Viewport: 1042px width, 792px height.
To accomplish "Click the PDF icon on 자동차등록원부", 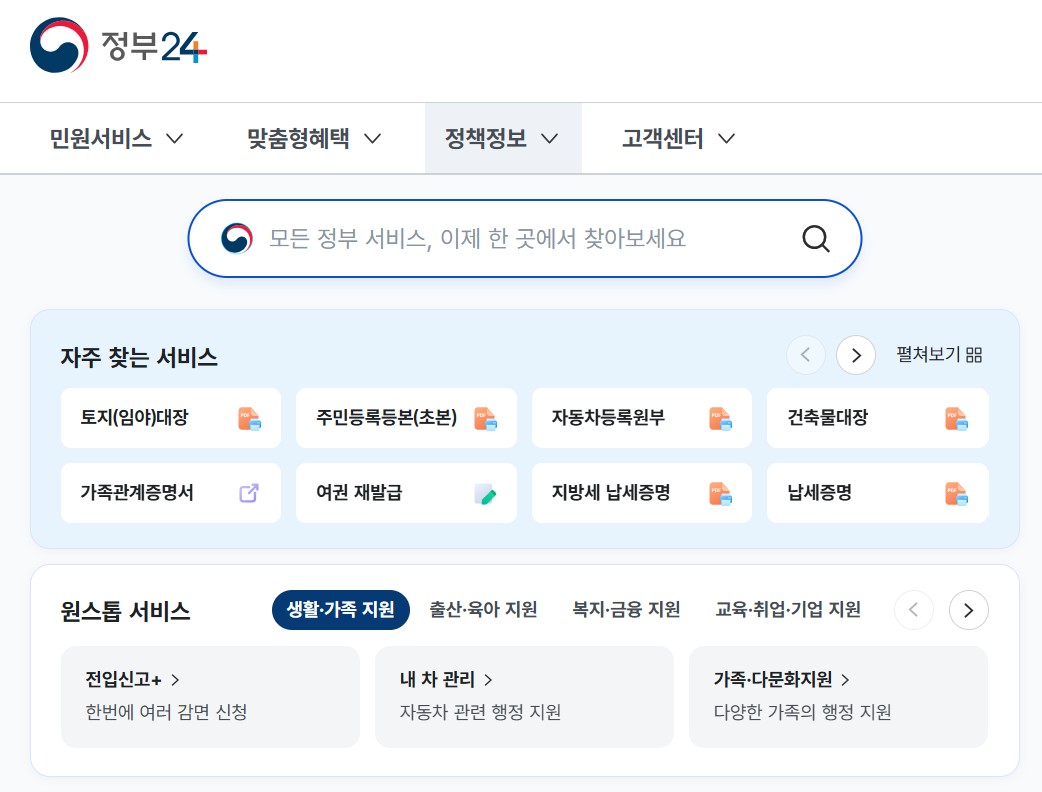I will point(721,418).
